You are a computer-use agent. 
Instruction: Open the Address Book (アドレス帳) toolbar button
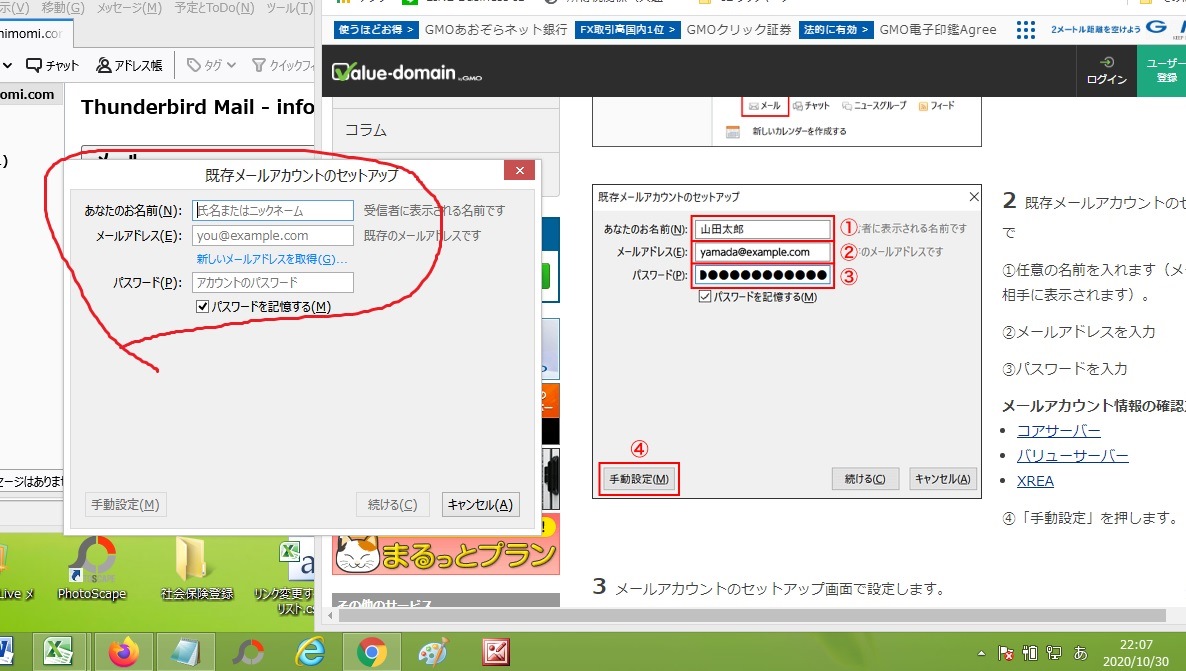(129, 66)
